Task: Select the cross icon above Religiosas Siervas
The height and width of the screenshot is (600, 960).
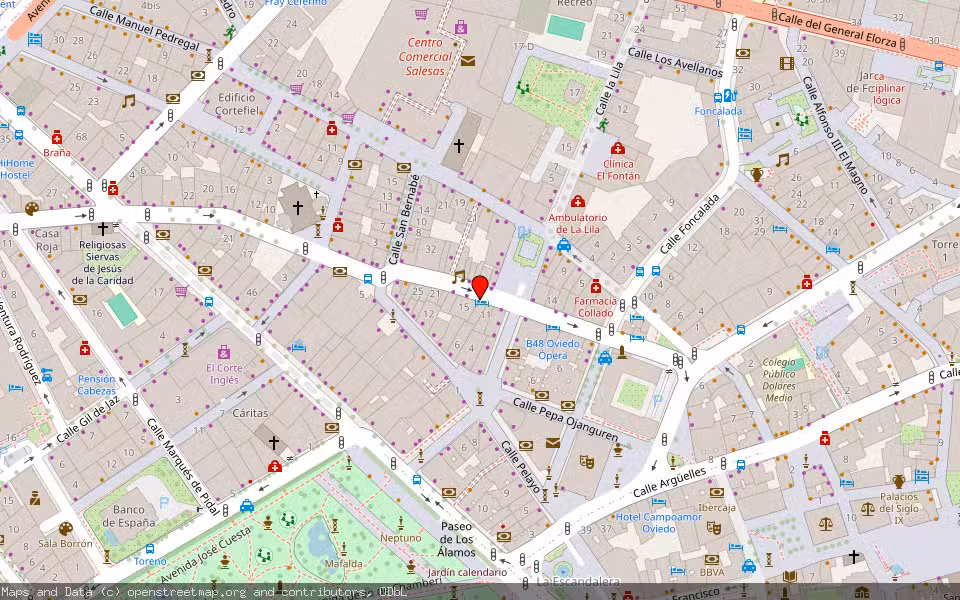Action: 103,229
